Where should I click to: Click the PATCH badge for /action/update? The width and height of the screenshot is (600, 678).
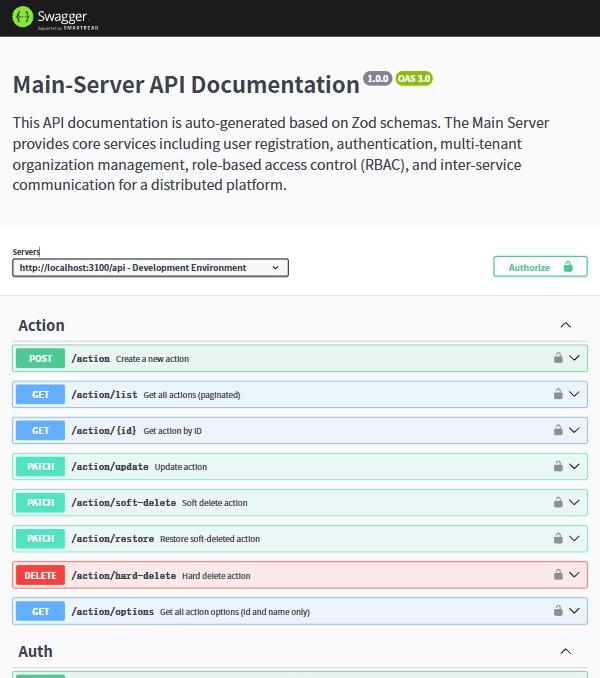(x=40, y=467)
